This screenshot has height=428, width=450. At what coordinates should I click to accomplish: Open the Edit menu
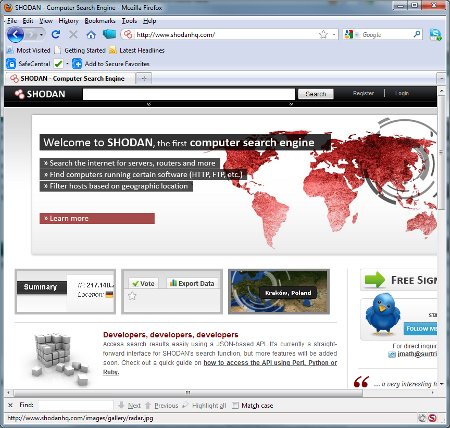pyautogui.click(x=28, y=21)
